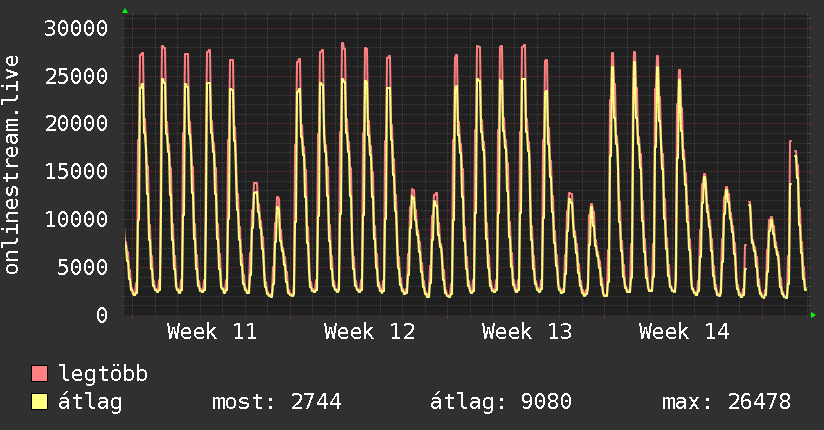Viewport: 824px width, 430px height.
Task: Click the green arrow atop the y-axis
Action: coord(125,11)
